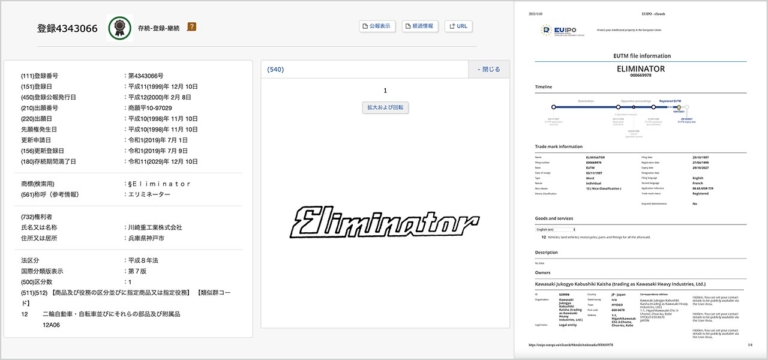Select the status text 存続-登録-継続
Viewport: 768px width, 360px height.
click(159, 28)
